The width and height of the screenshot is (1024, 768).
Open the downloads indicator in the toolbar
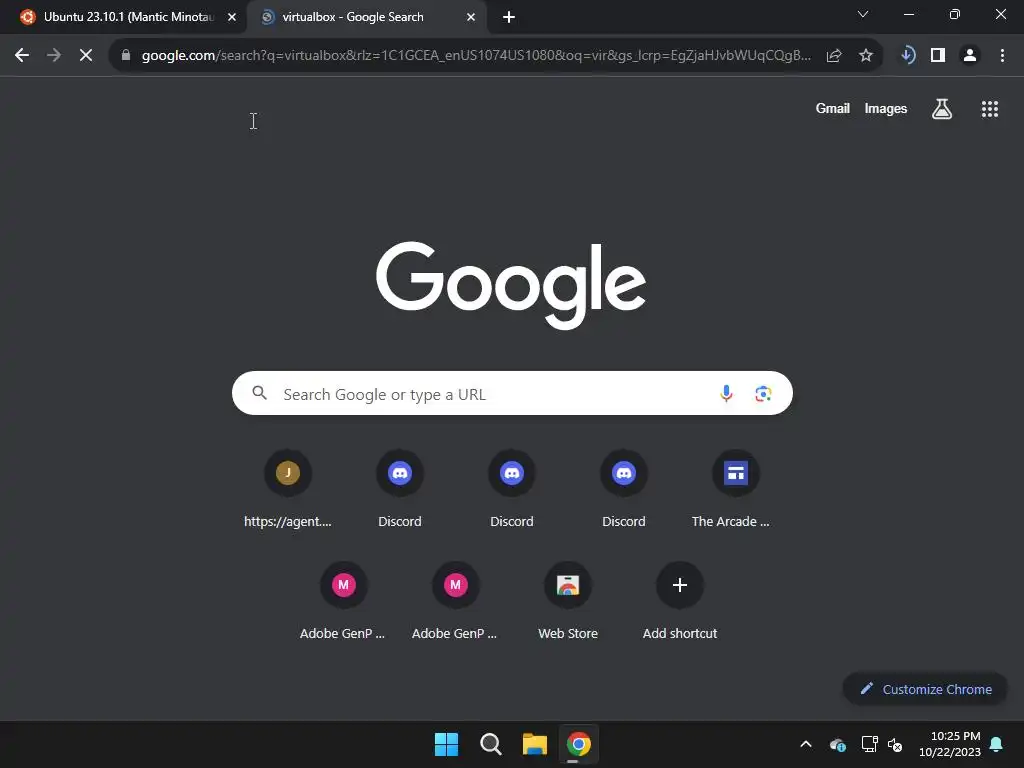point(907,56)
